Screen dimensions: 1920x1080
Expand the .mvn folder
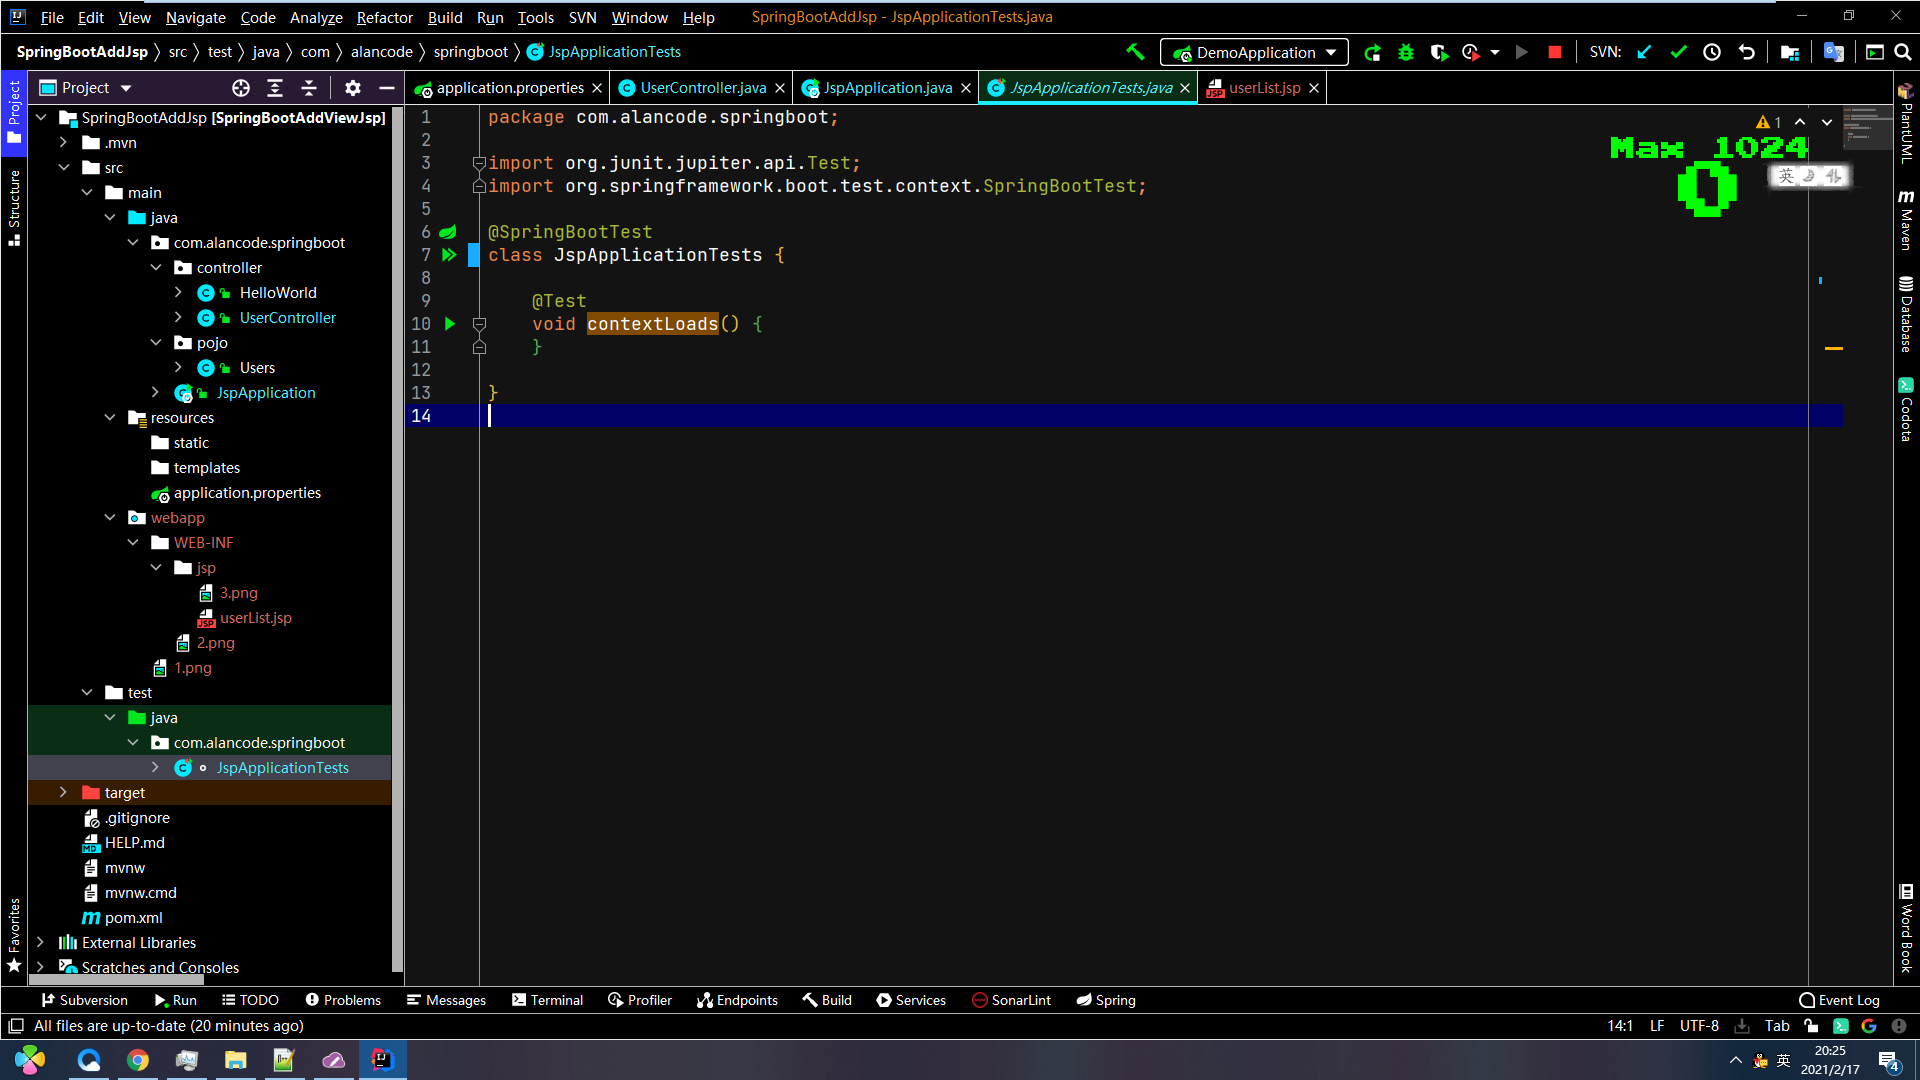click(63, 143)
